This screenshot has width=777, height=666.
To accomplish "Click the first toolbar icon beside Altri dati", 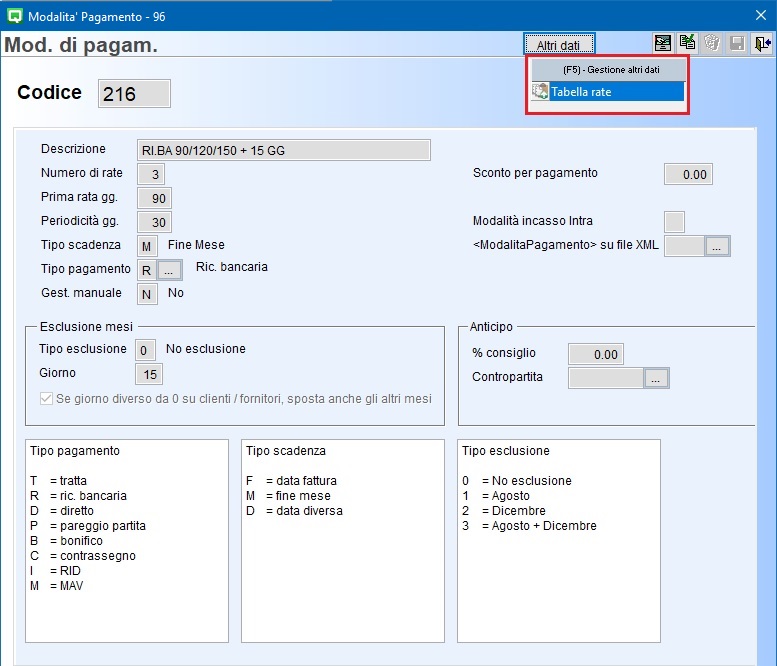I will (662, 43).
